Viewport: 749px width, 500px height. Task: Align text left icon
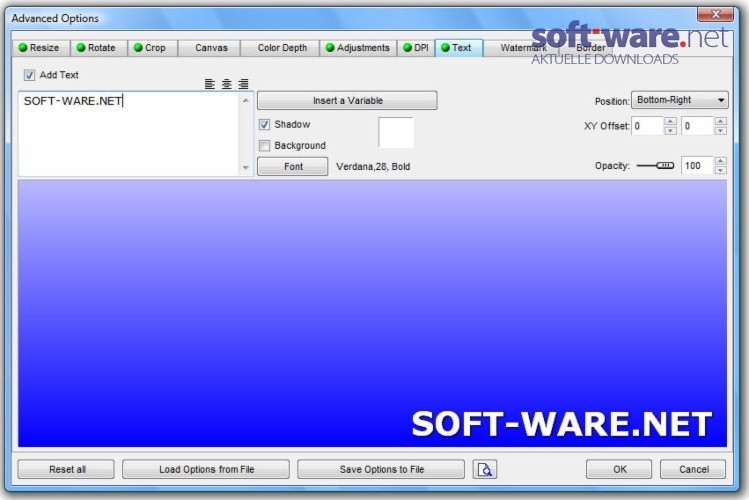click(210, 84)
